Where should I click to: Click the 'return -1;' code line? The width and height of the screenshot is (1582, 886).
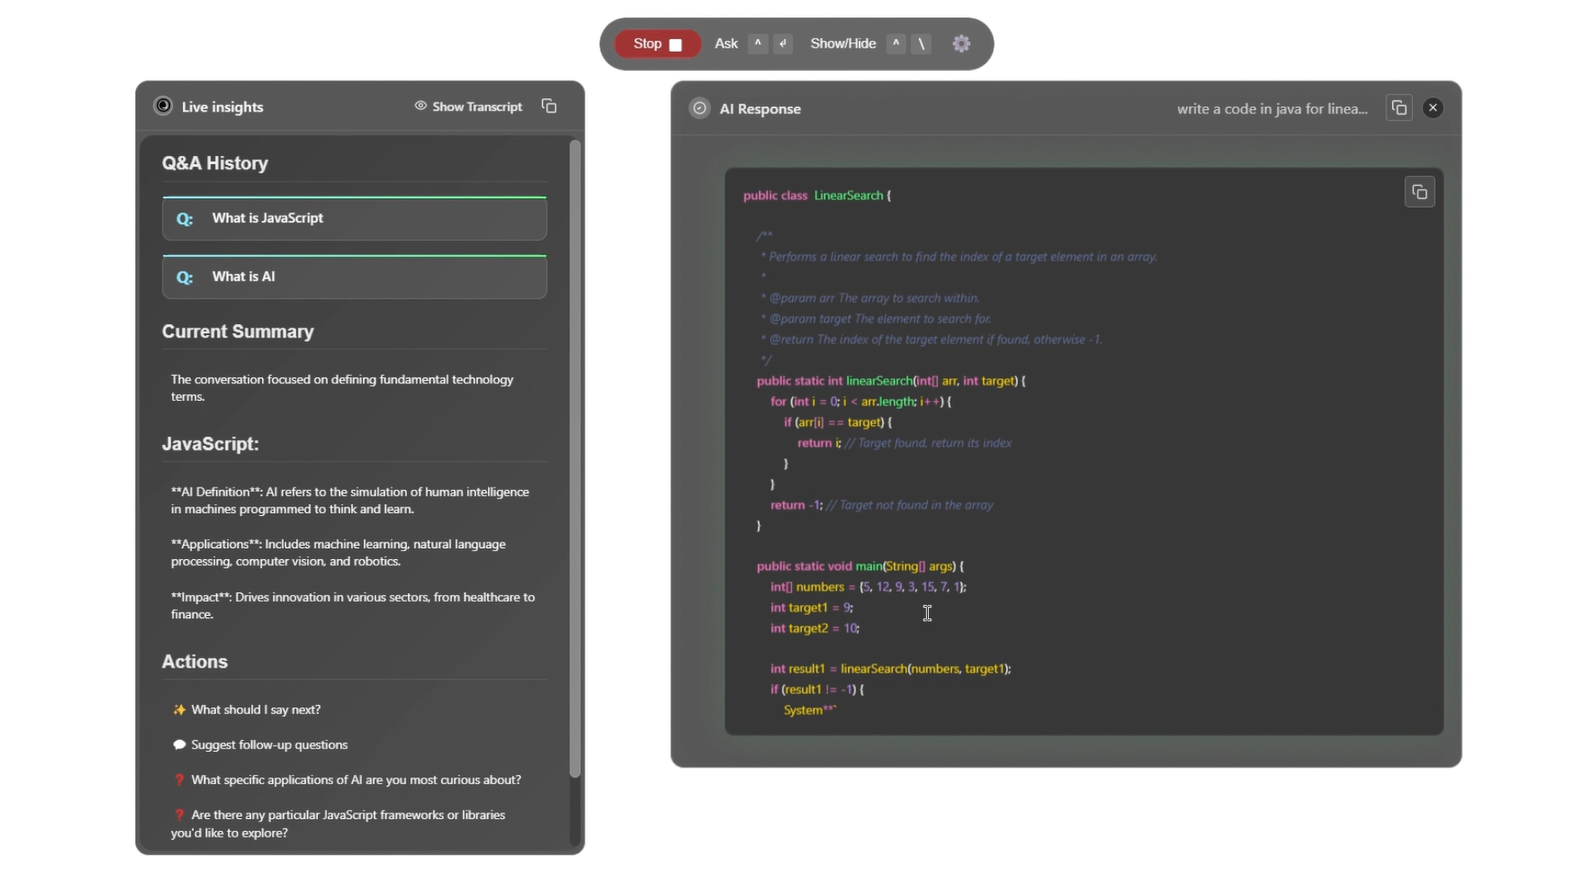click(881, 505)
